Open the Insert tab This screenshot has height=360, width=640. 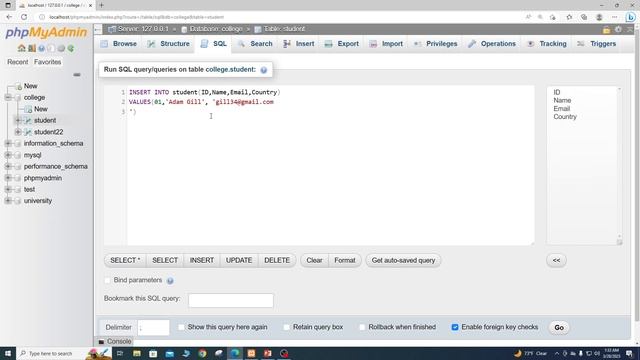tap(299, 44)
